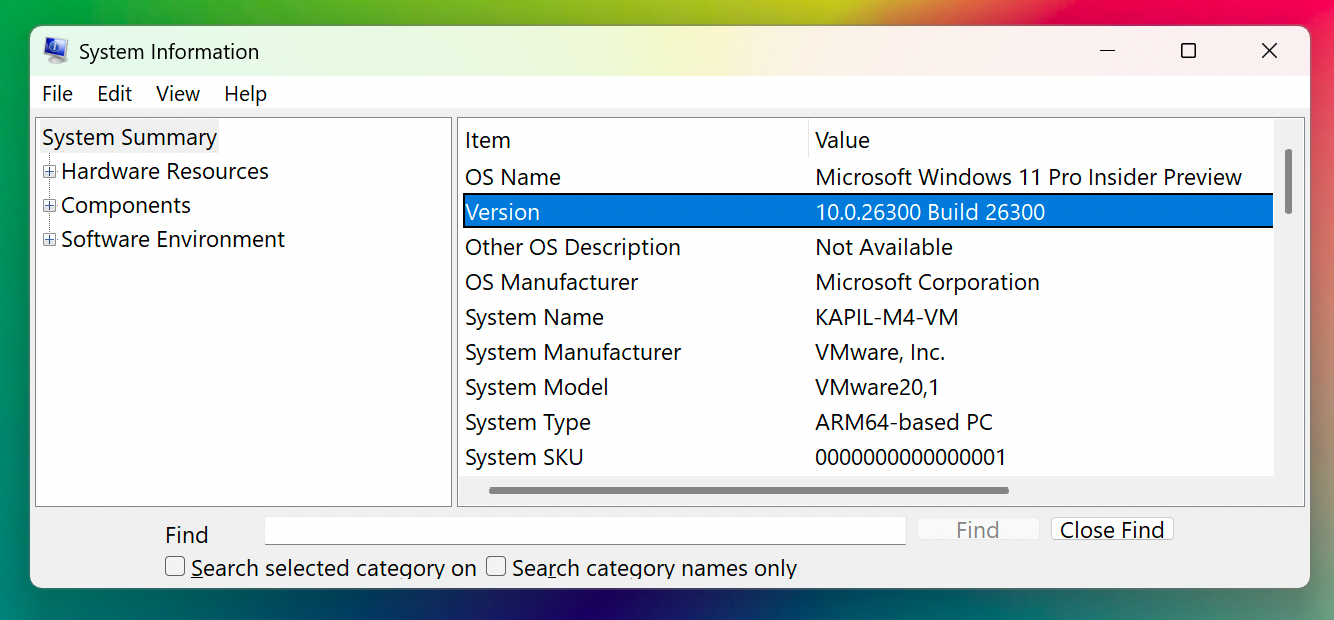1334x620 pixels.
Task: Click the Find button
Action: [978, 530]
